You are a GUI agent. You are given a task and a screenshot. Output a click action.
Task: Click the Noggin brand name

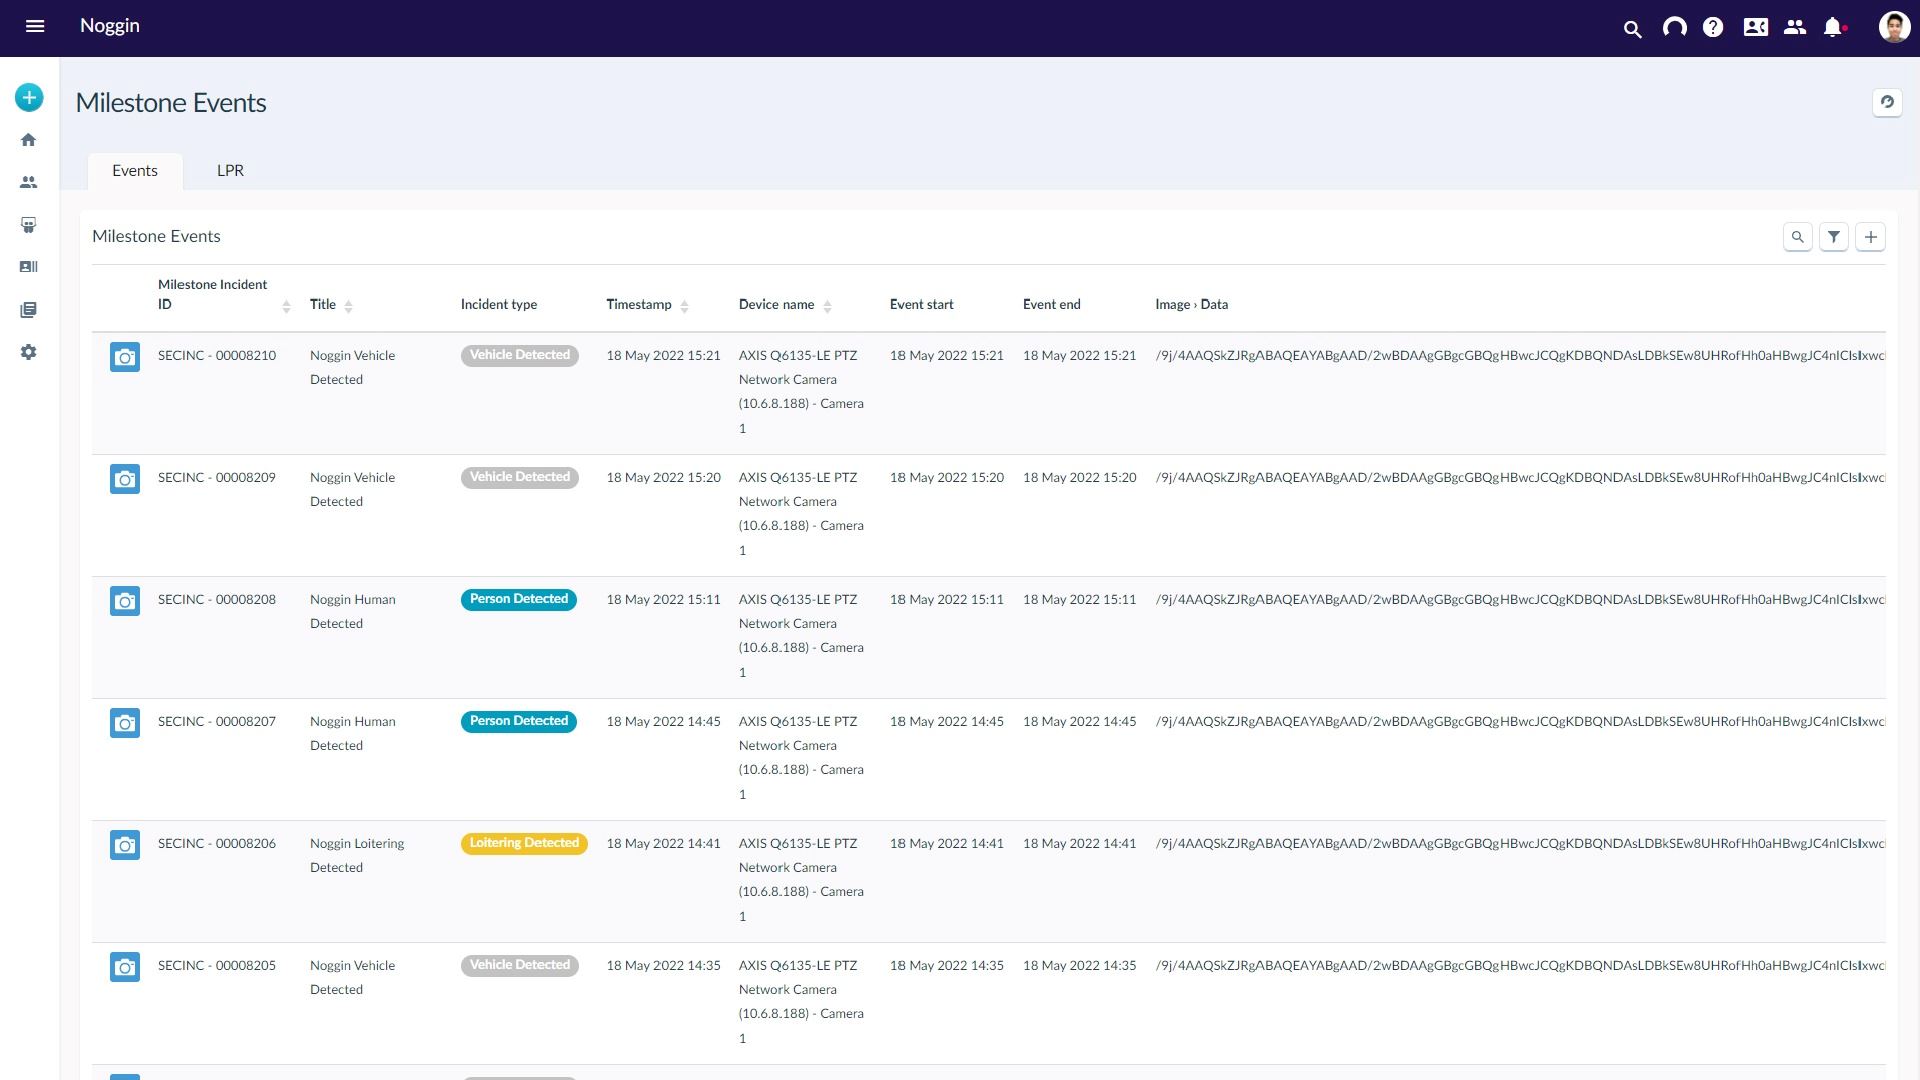pos(110,26)
